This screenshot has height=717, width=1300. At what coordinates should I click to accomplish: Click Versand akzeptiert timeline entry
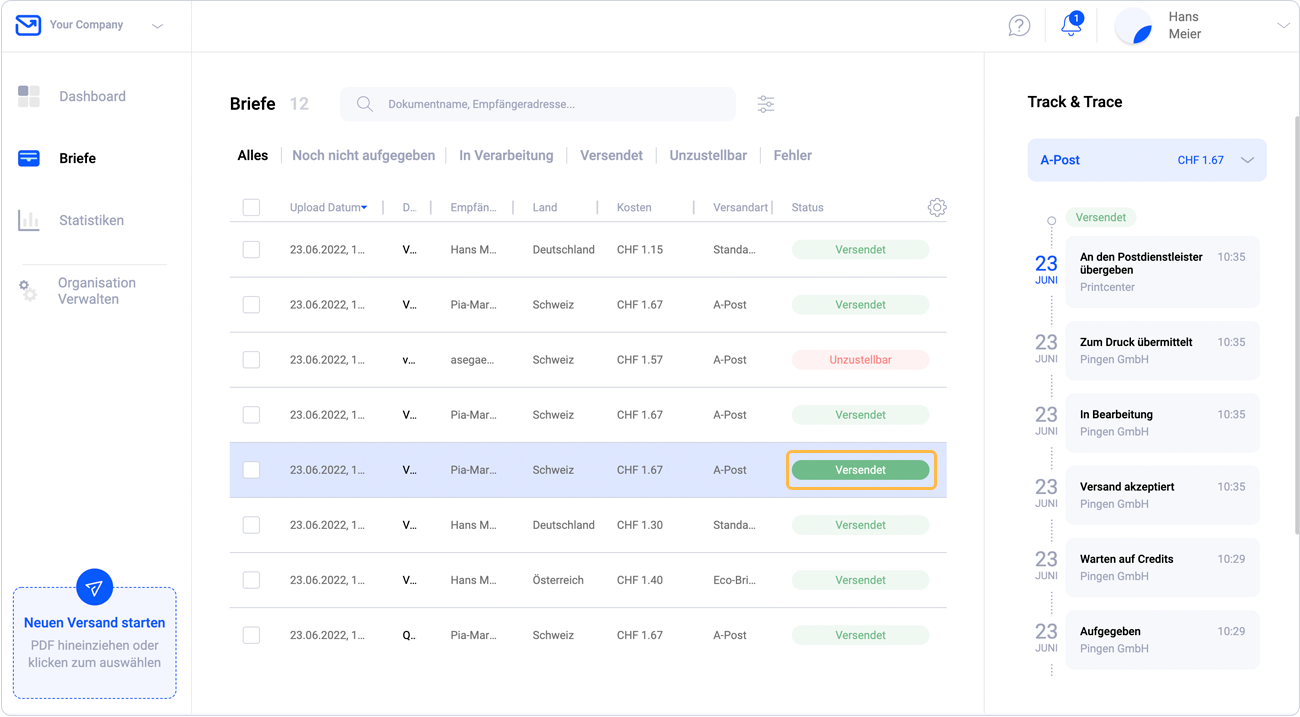point(1162,495)
